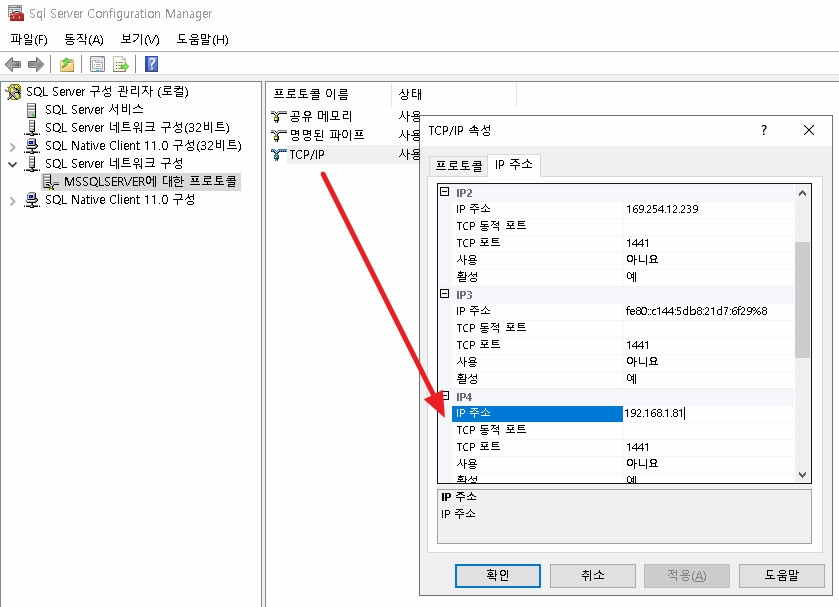This screenshot has height=607, width=839.
Task: Open the 동작(A) menu
Action: tap(84, 40)
